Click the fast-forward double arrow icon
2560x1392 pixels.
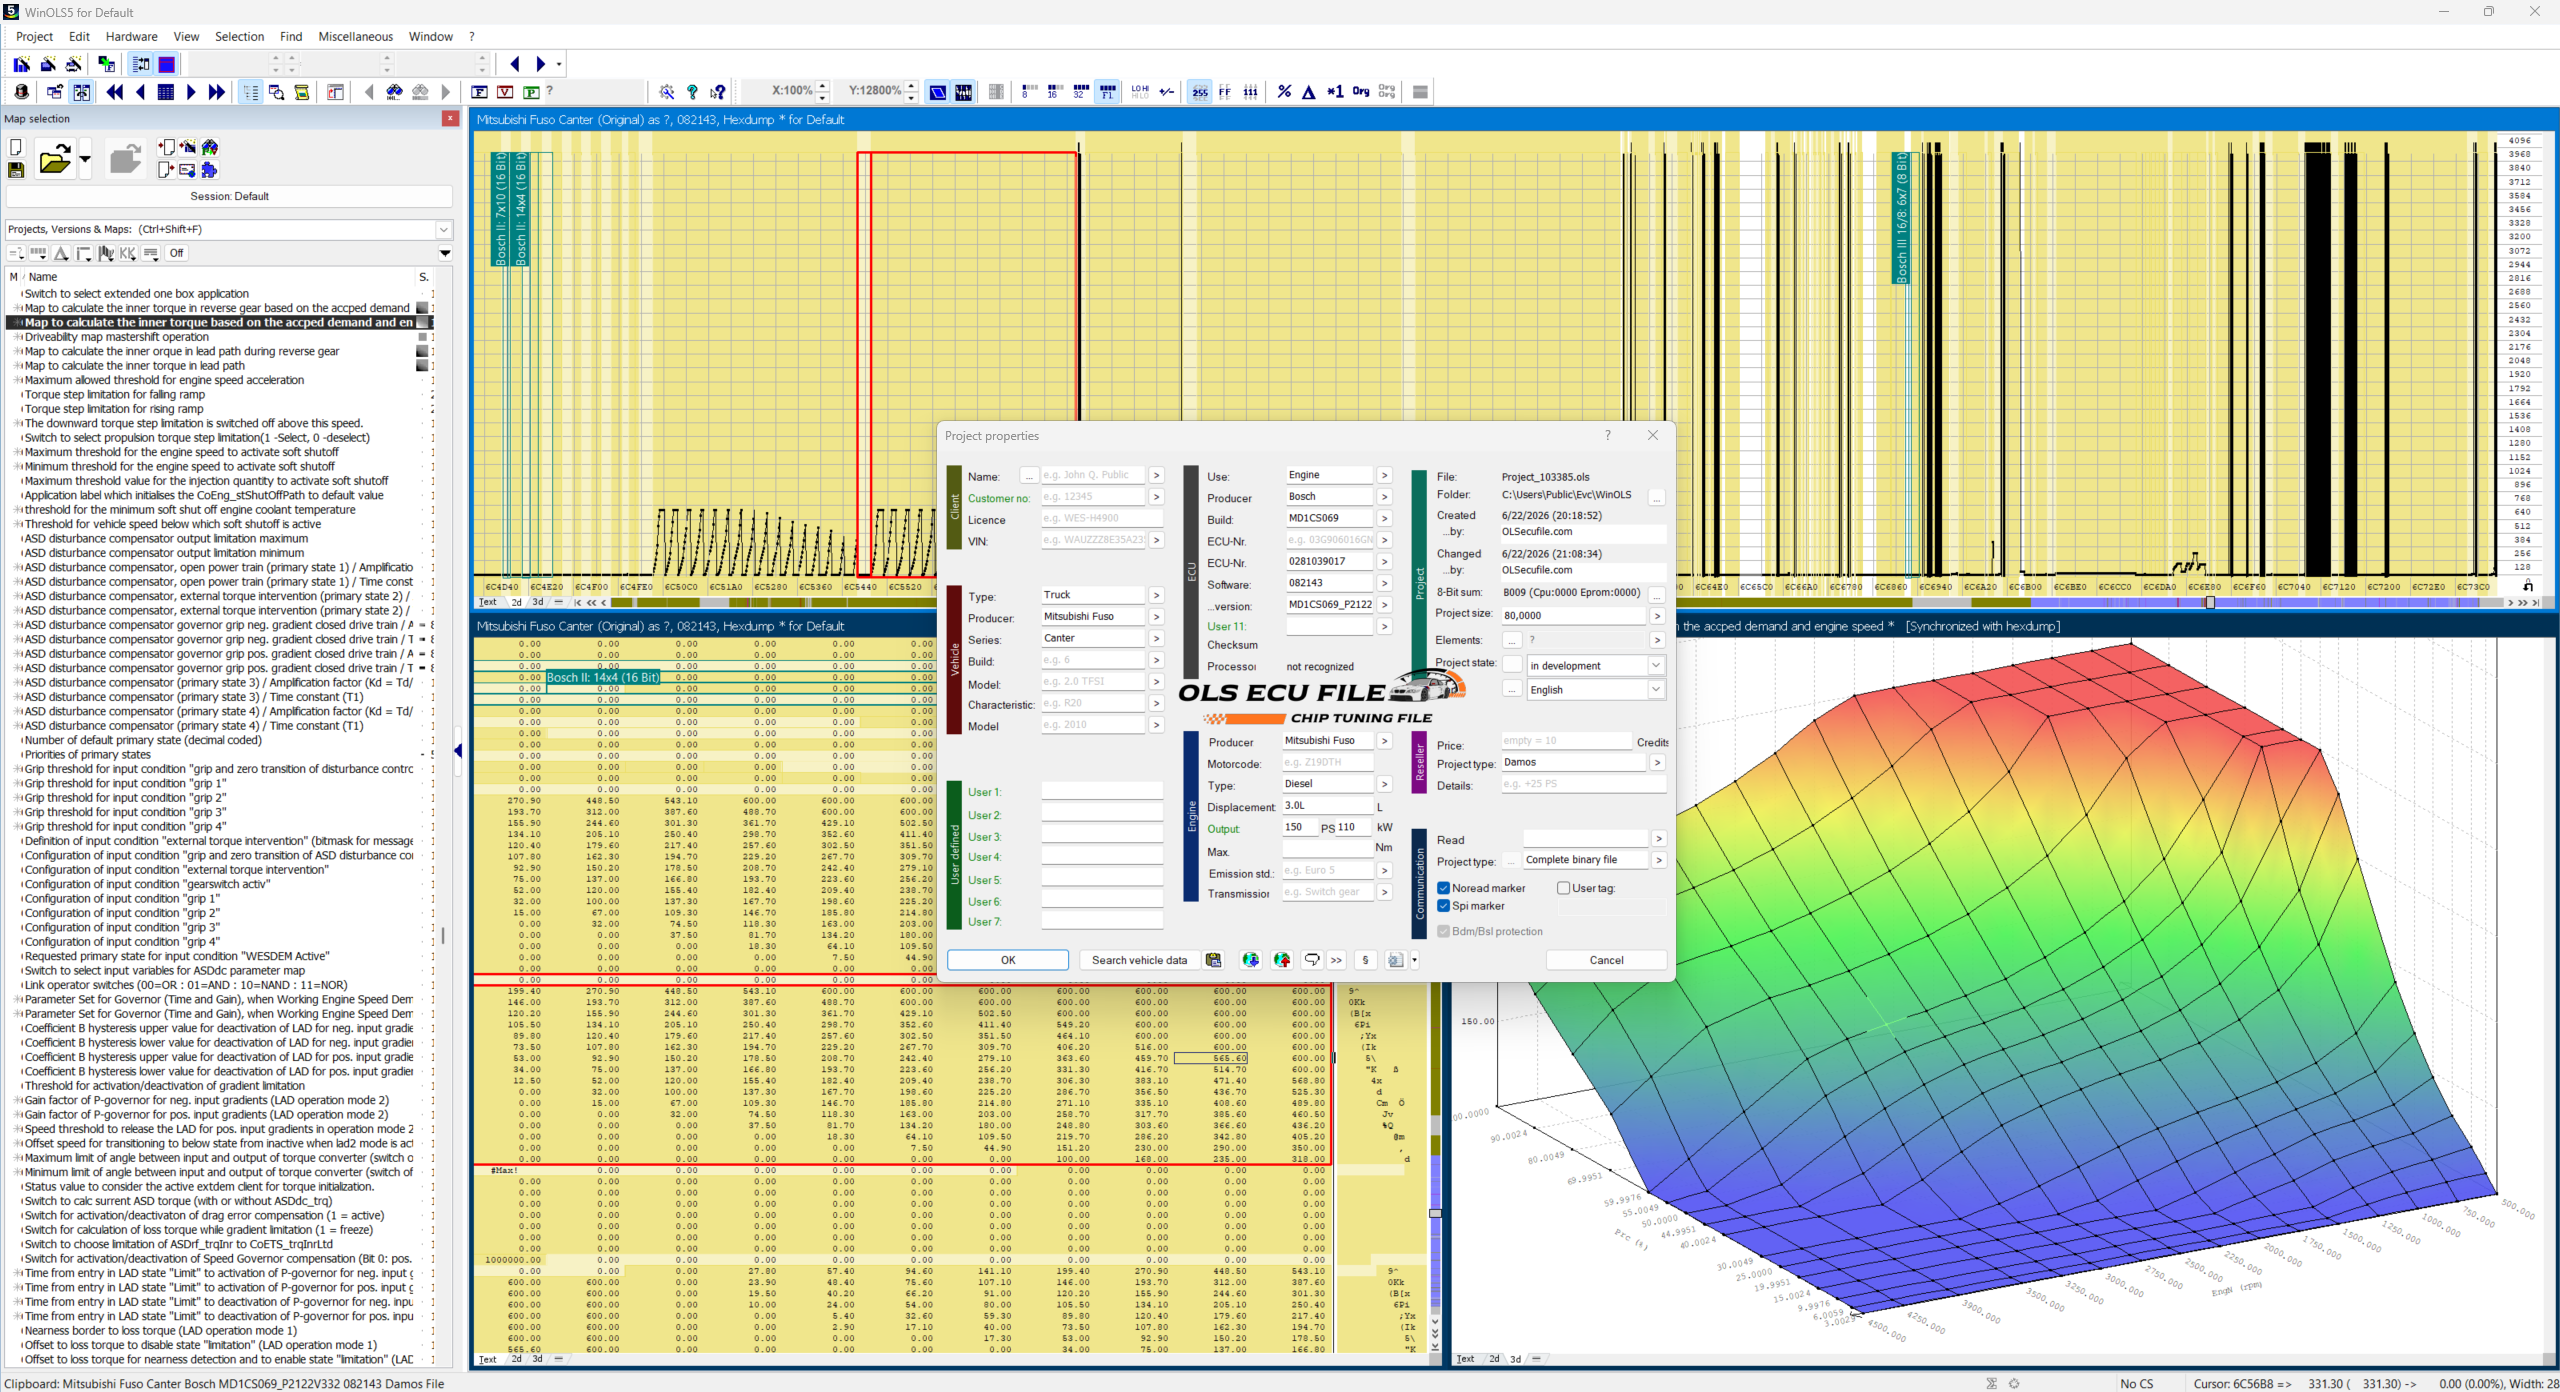pos(217,92)
